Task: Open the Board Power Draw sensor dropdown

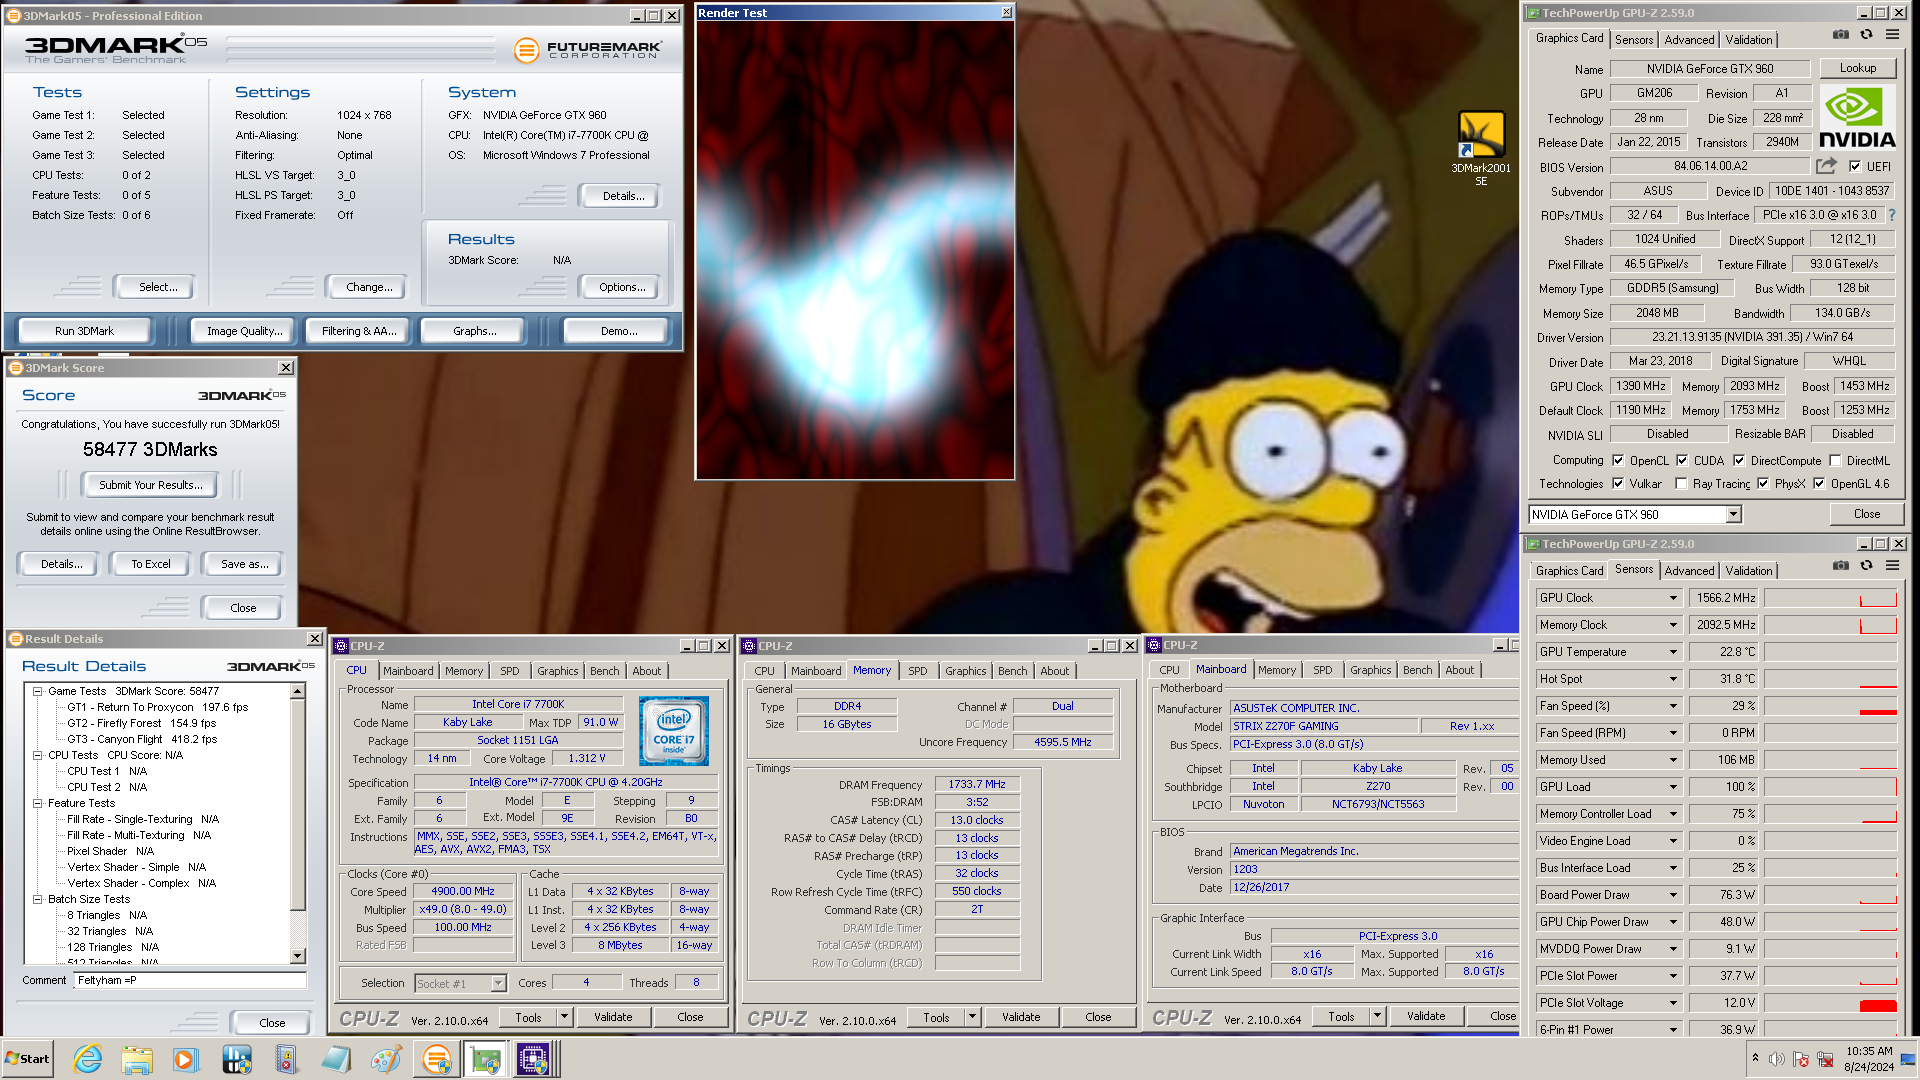Action: point(1673,895)
